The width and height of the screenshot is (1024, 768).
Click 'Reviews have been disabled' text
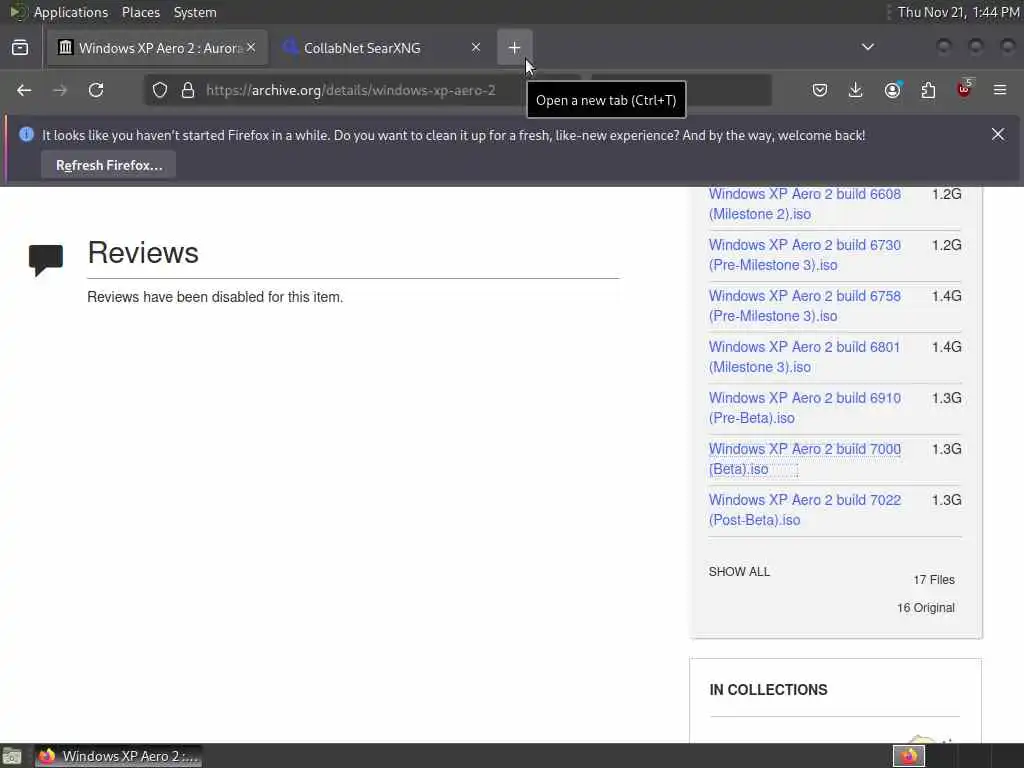pos(215,297)
